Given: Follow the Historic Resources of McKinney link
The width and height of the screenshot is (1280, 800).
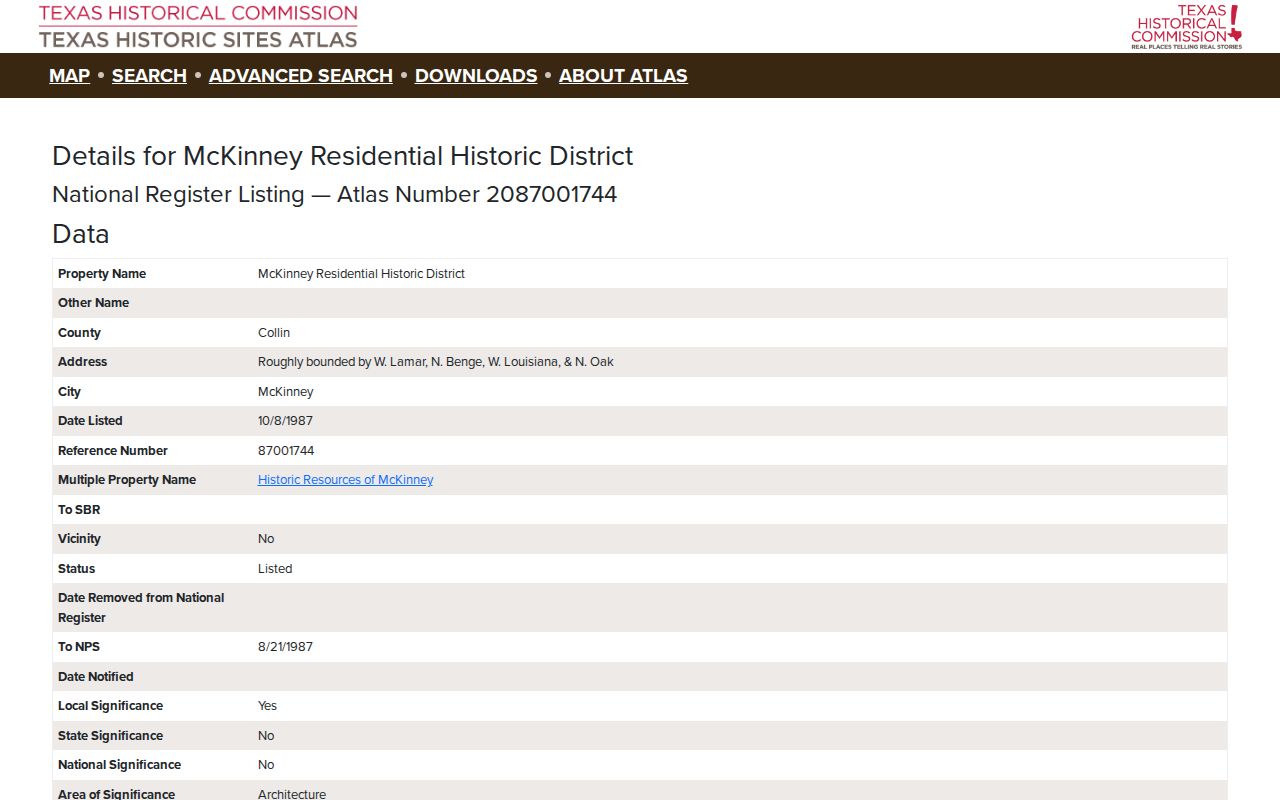Looking at the screenshot, I should pyautogui.click(x=346, y=480).
